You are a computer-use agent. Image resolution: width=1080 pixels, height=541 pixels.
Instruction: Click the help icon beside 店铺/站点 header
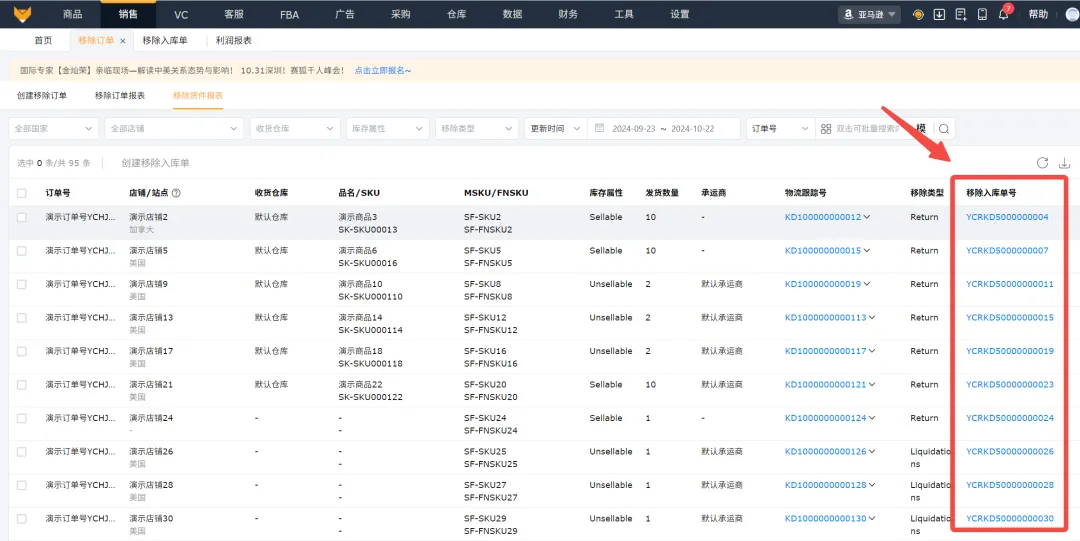[176, 193]
